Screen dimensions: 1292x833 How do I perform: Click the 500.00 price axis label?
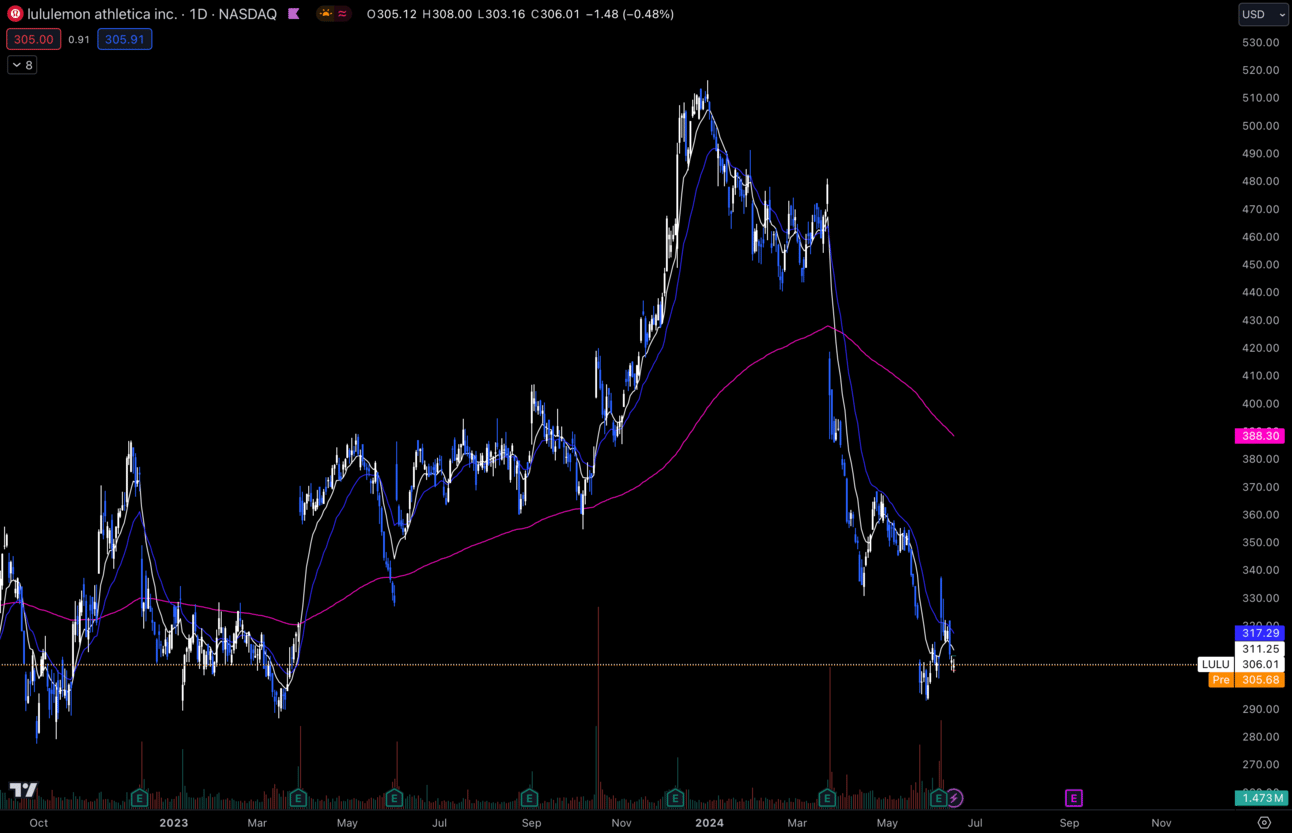(1260, 126)
